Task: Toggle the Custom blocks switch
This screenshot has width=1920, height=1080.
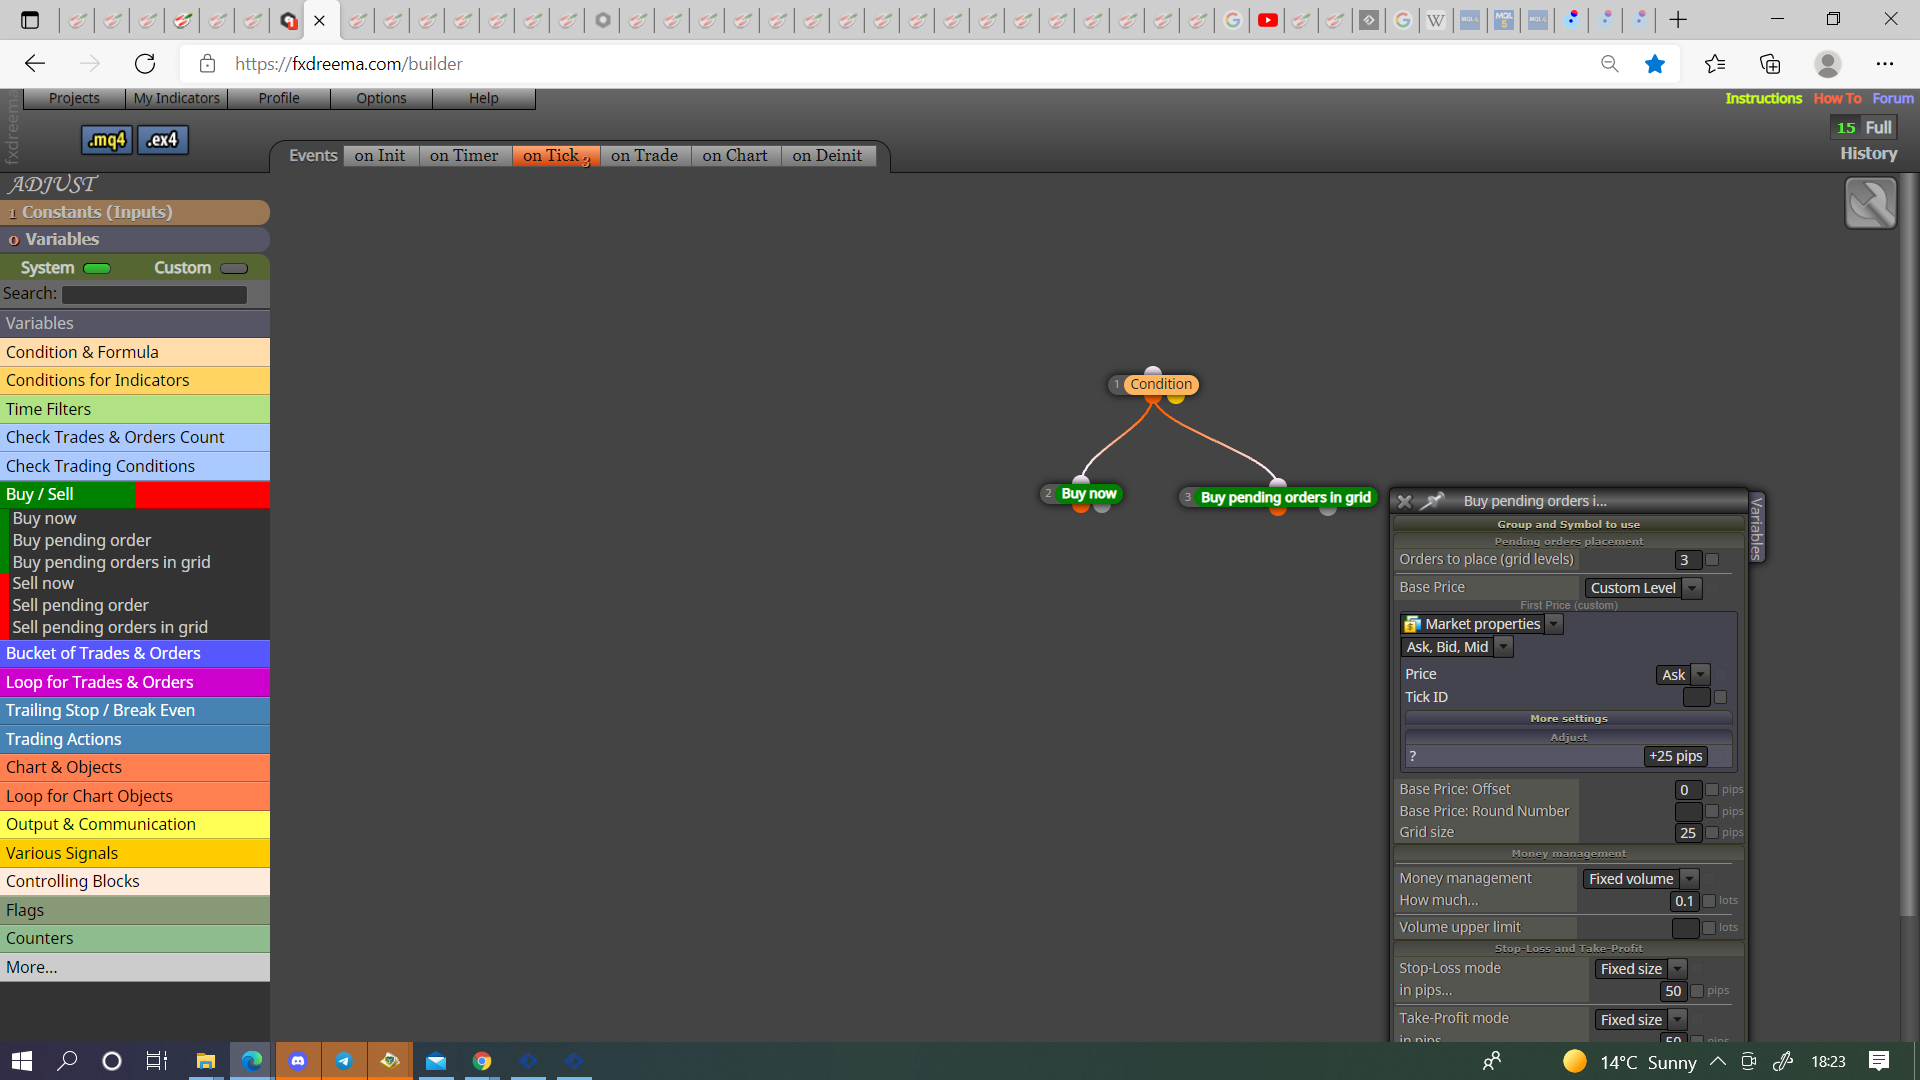Action: pos(234,268)
